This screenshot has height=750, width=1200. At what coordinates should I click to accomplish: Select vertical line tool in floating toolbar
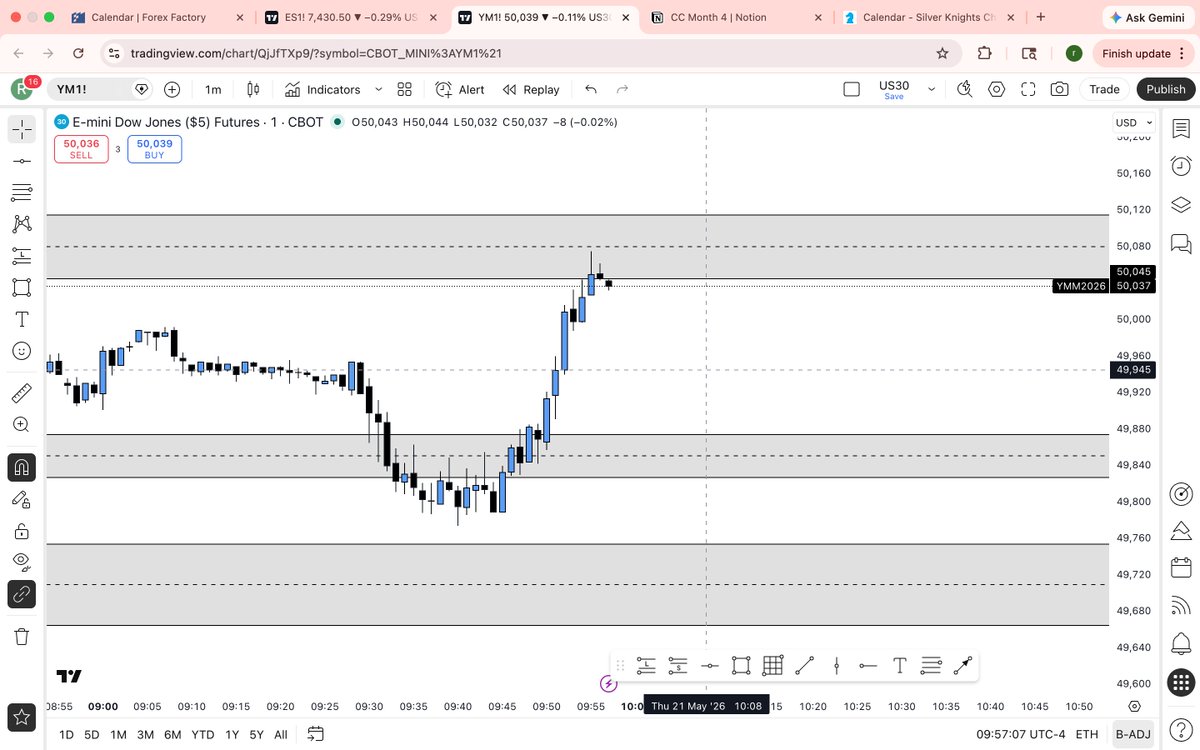coord(836,665)
